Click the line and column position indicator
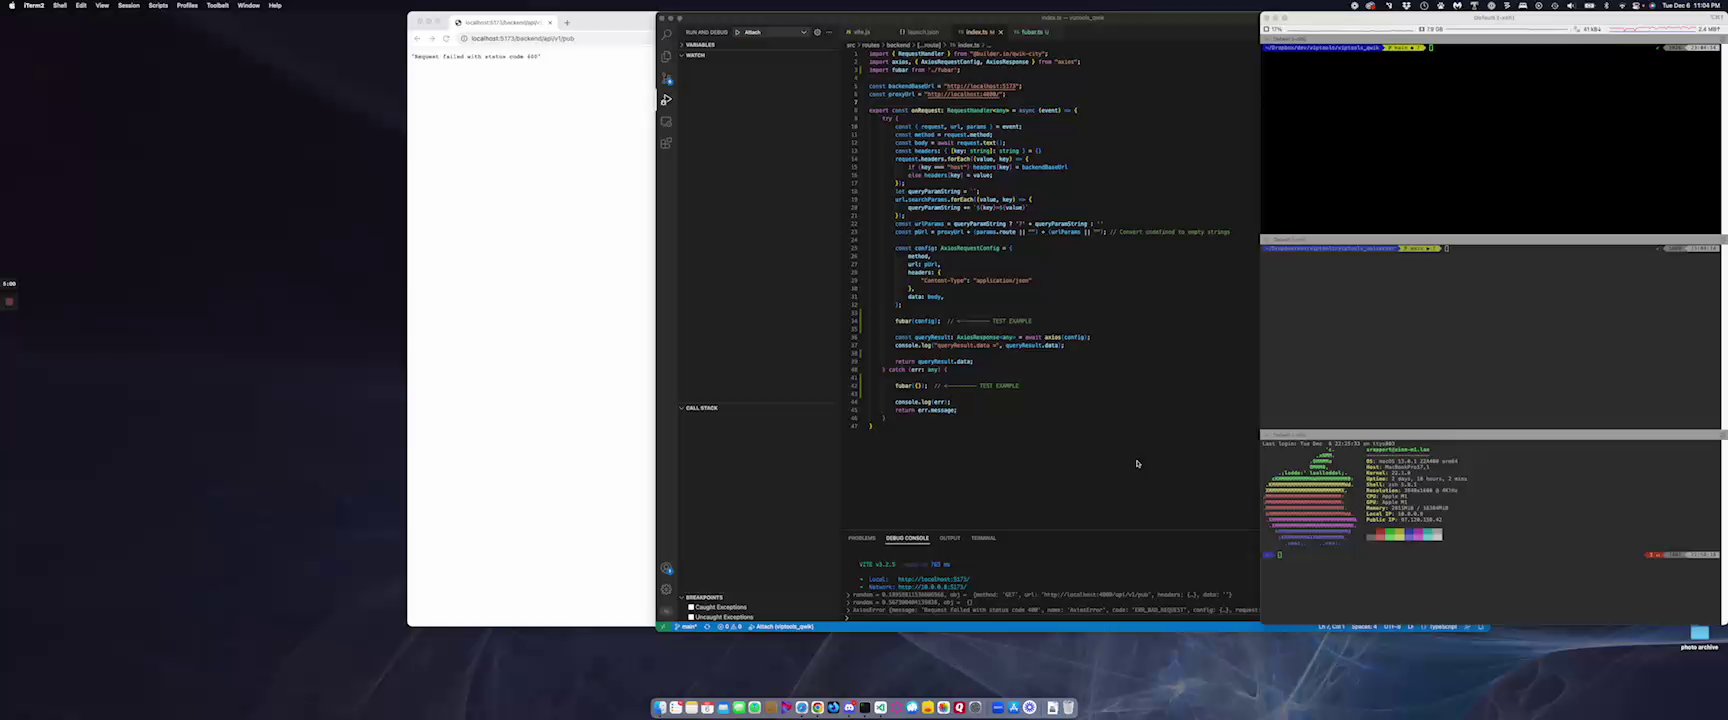 (x=1329, y=627)
